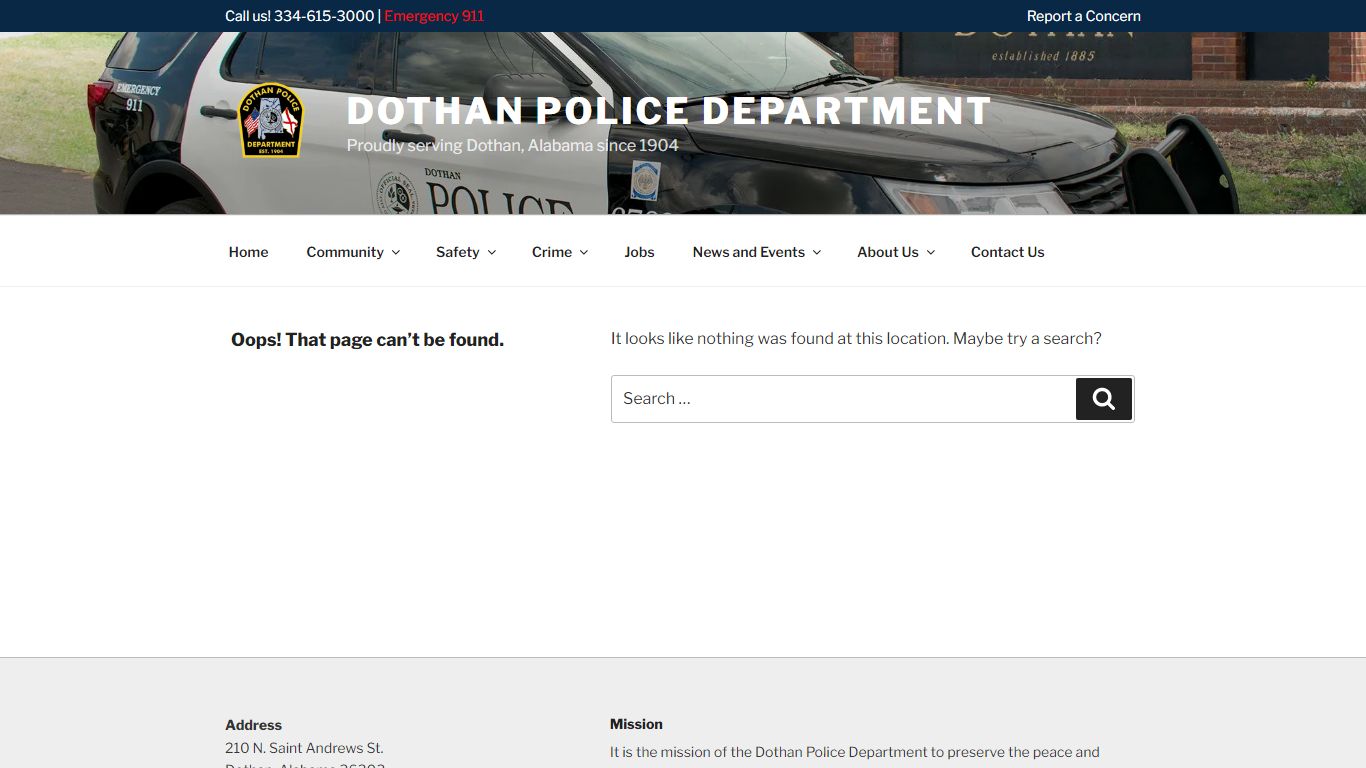1366x768 pixels.
Task: Click the 'Oops! That page can't be found.' heading
Action: coord(367,340)
